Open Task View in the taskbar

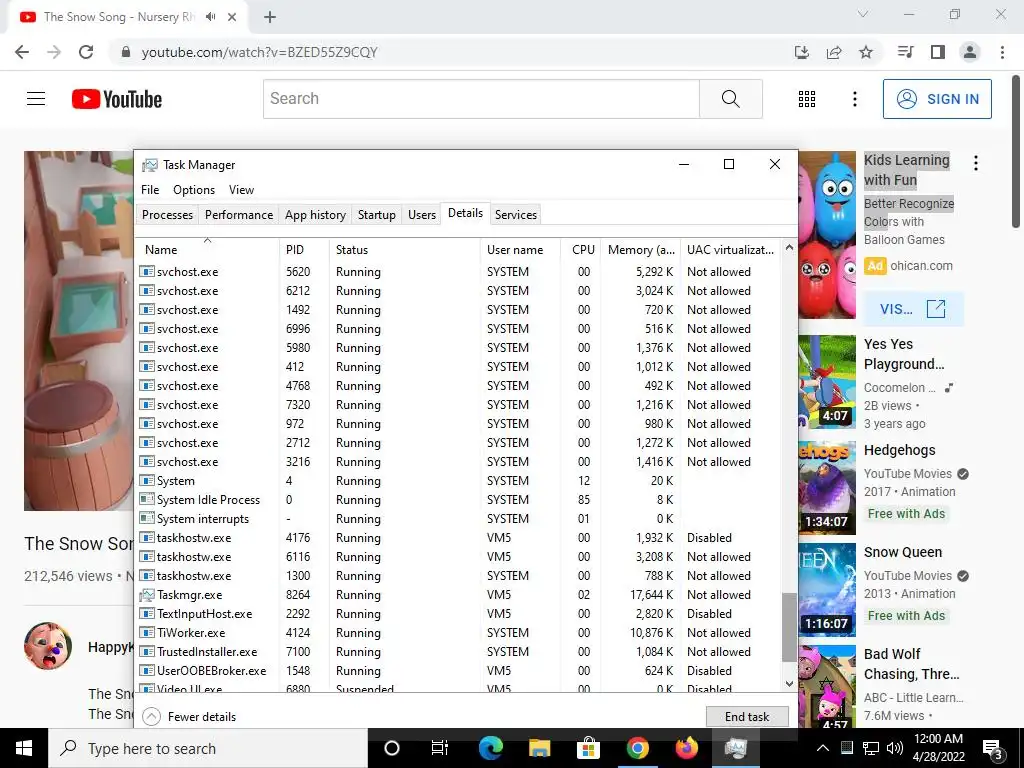(440, 748)
